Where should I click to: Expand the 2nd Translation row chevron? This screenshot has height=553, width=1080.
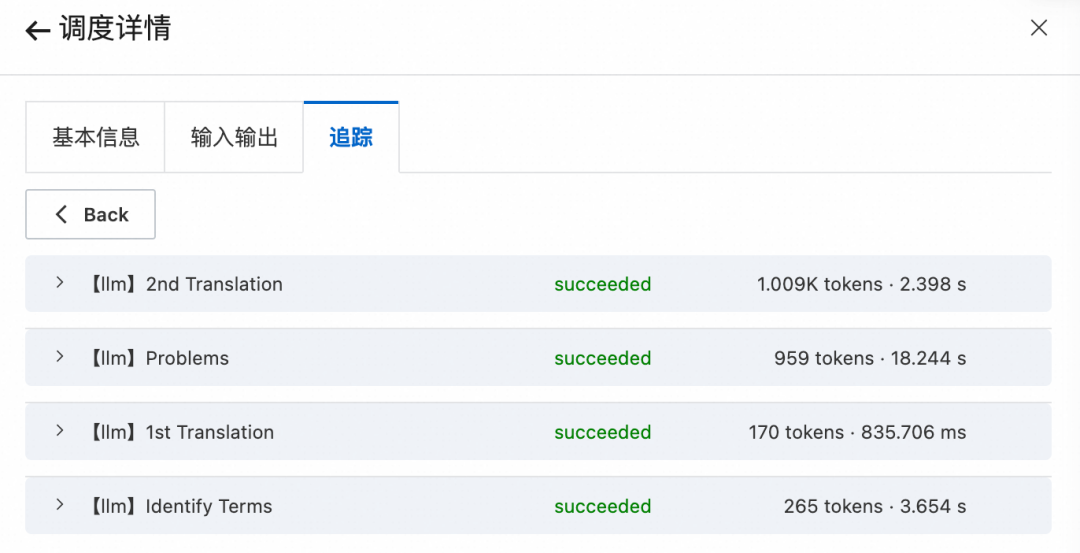pyautogui.click(x=59, y=283)
